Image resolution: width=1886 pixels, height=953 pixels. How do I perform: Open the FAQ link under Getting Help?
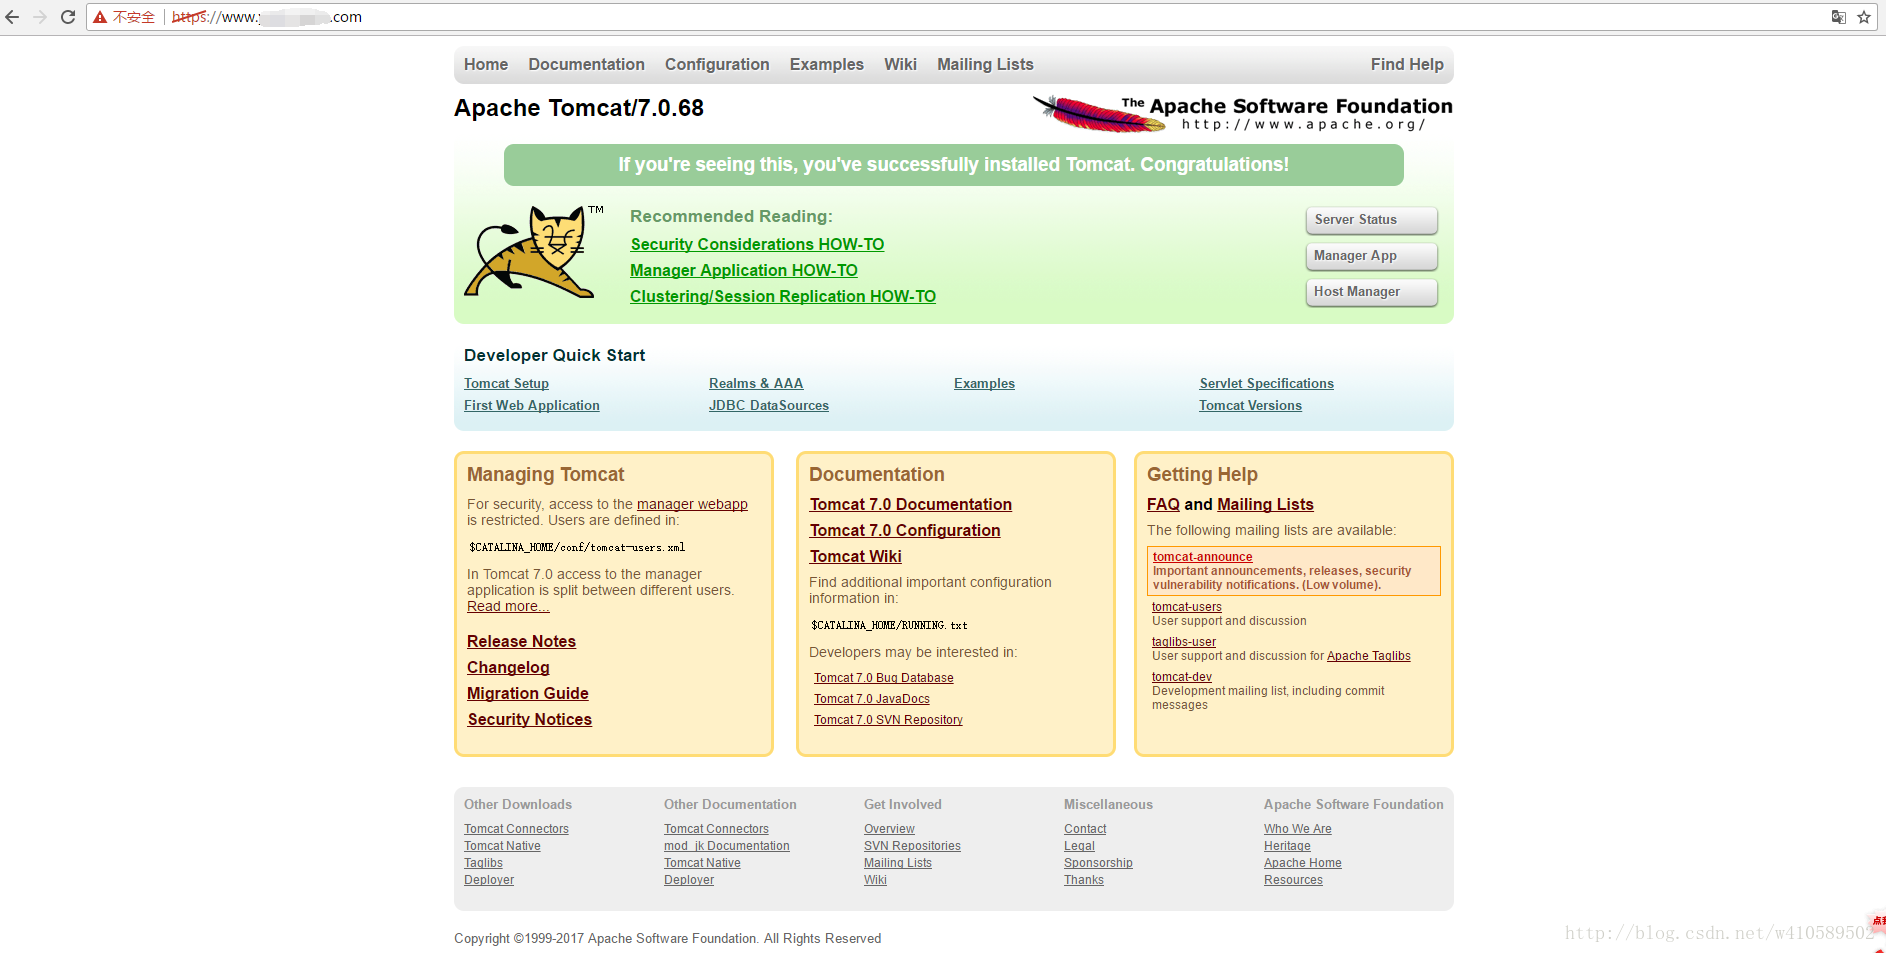(1163, 504)
